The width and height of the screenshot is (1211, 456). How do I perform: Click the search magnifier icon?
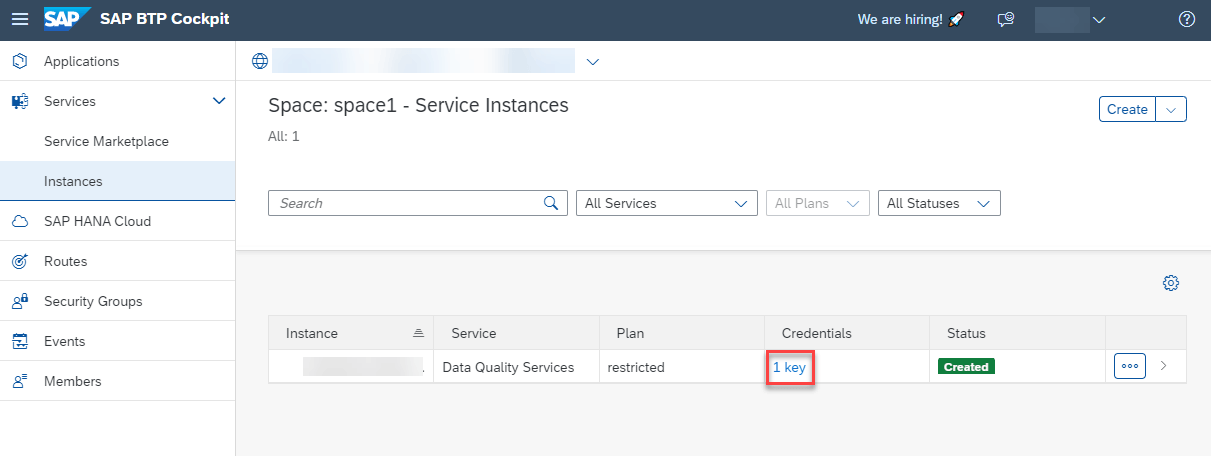click(551, 203)
